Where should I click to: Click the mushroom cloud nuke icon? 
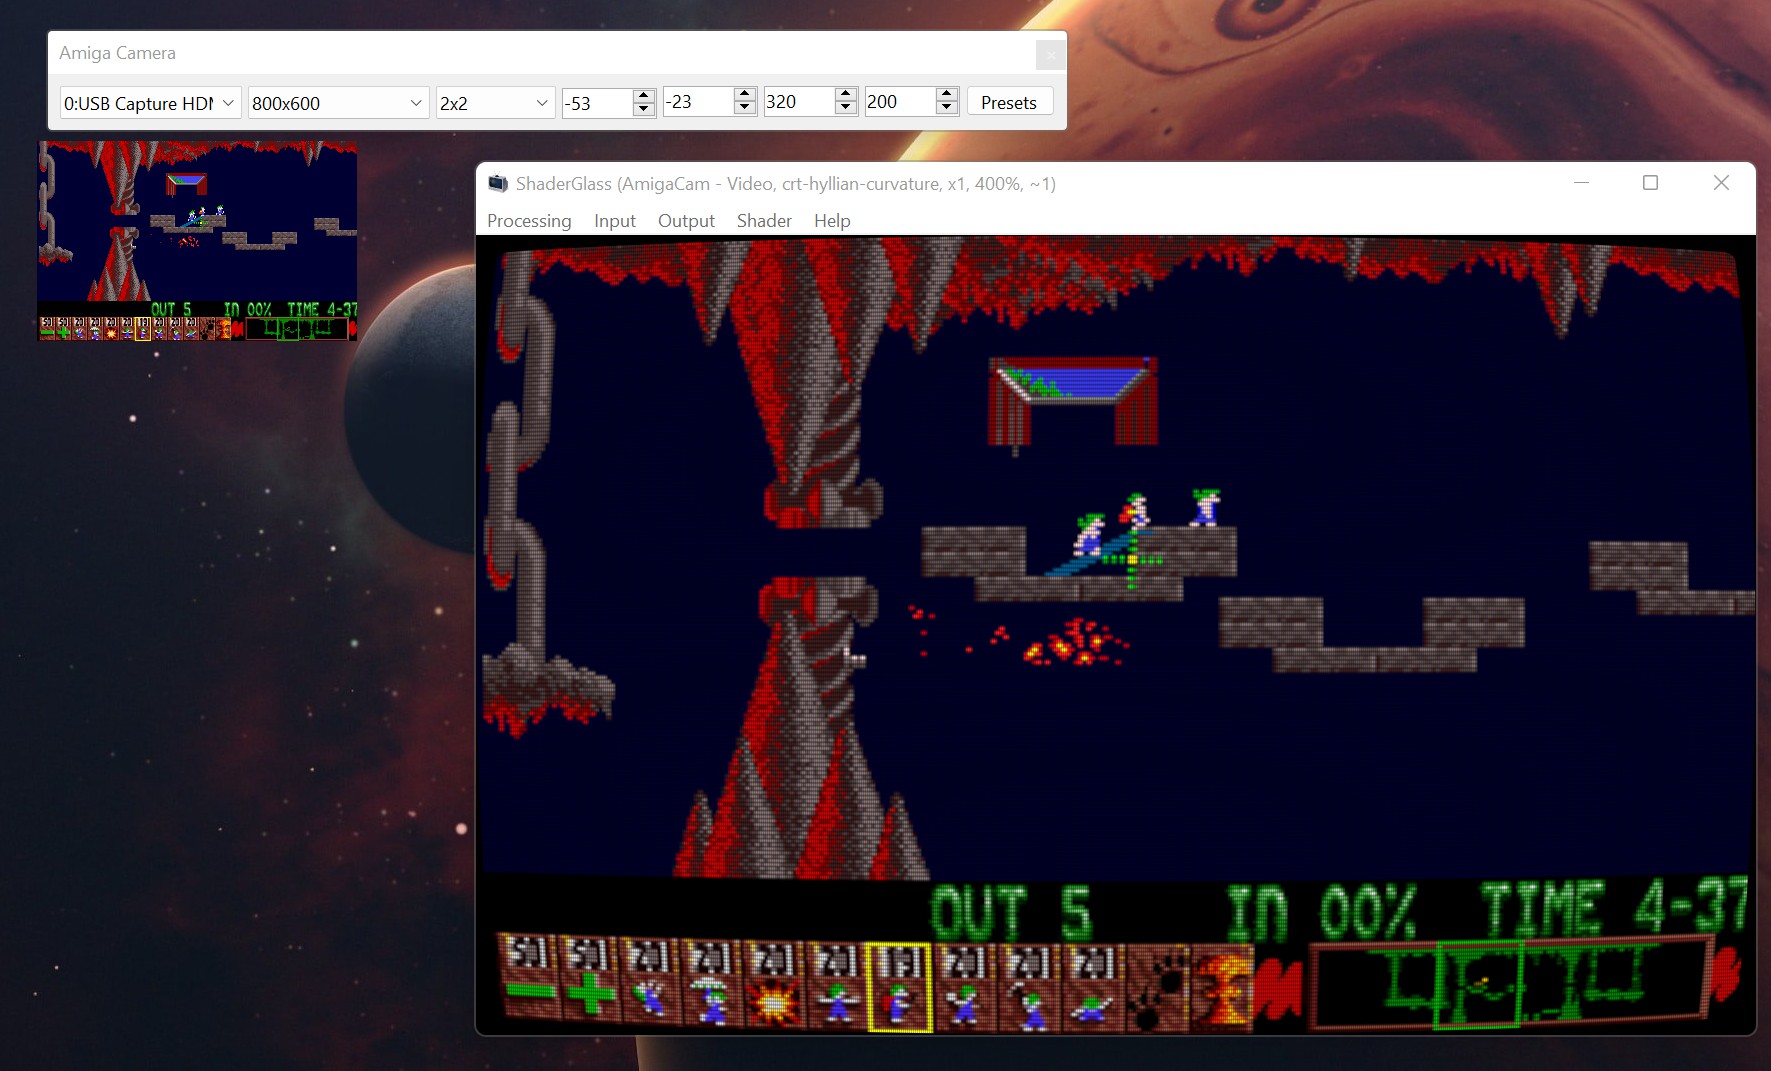[x=1221, y=988]
